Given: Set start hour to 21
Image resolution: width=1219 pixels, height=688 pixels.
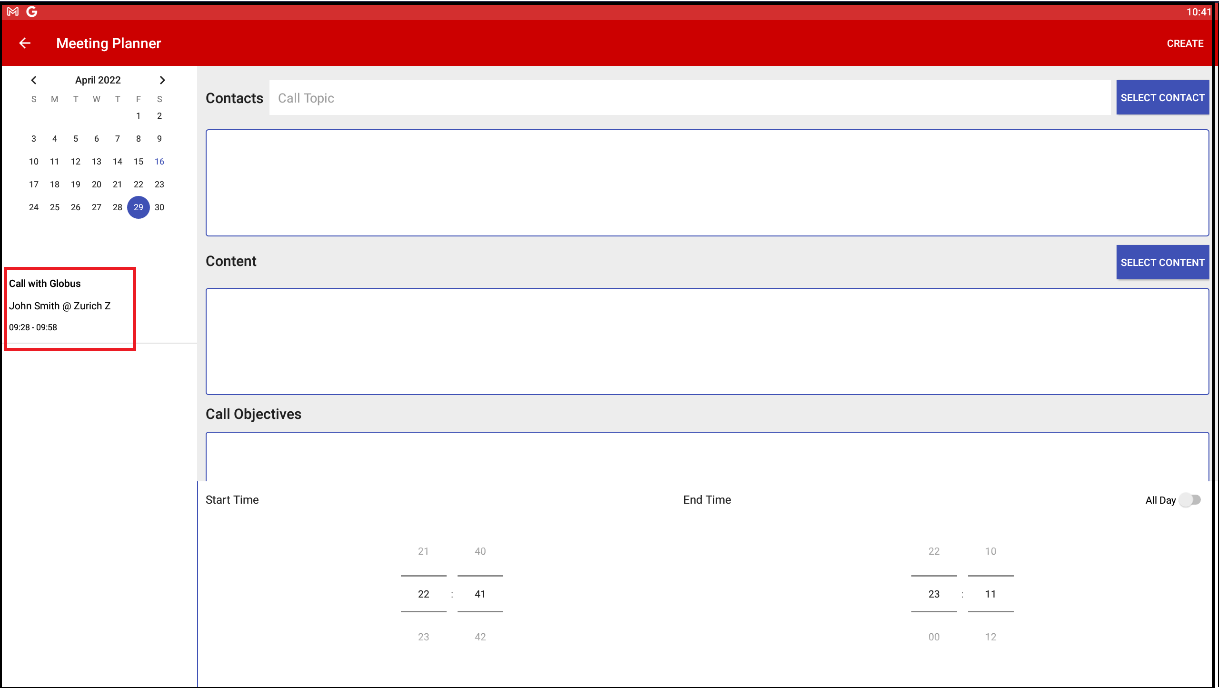Looking at the screenshot, I should [423, 551].
